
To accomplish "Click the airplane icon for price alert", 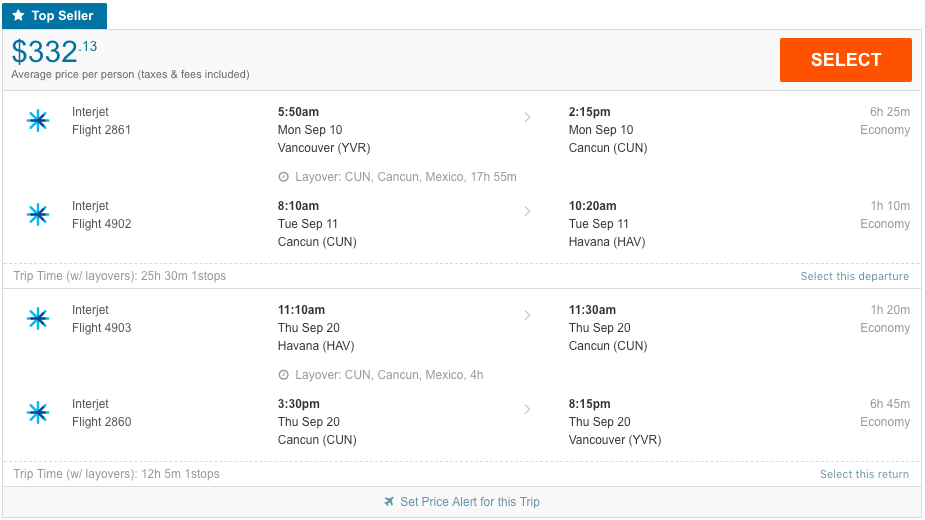I will click(x=389, y=502).
